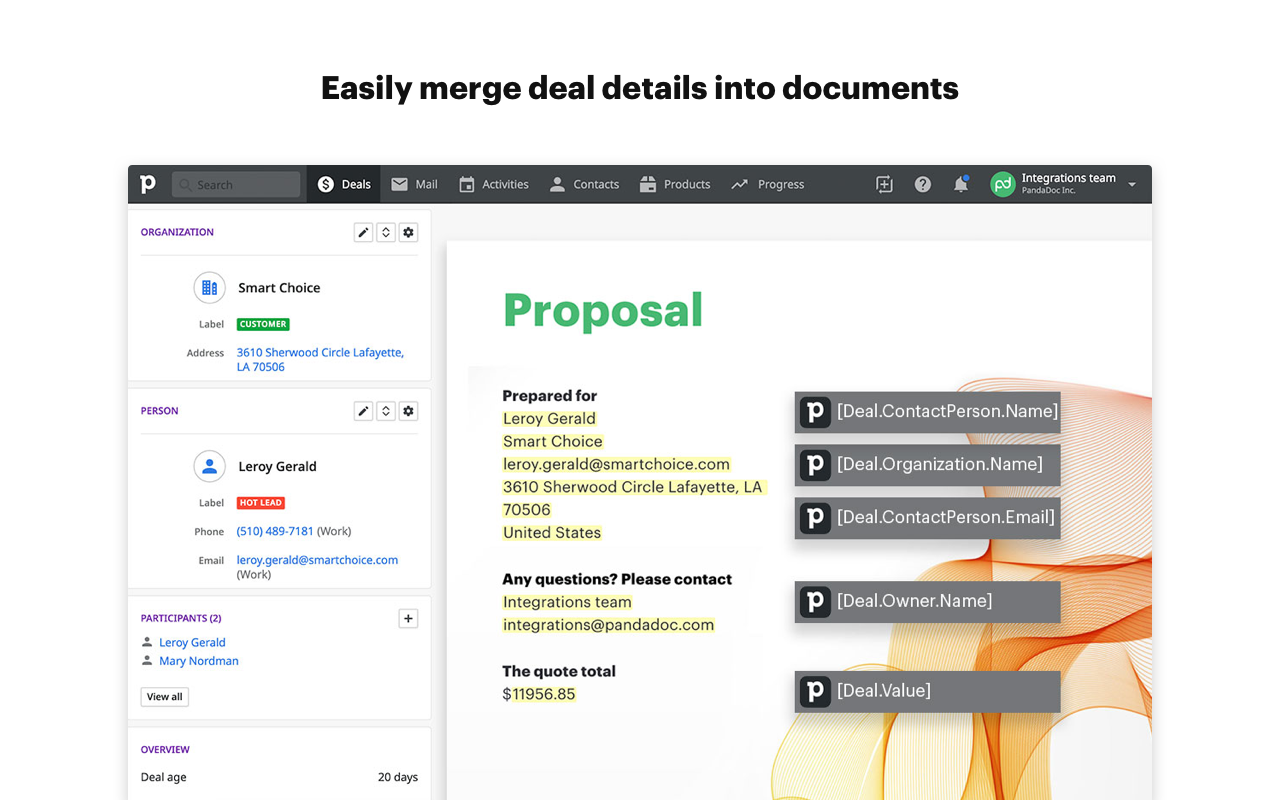Click the leroy.gerald@smartchoice.com email link in Person section
The height and width of the screenshot is (800, 1280).
[x=317, y=560]
